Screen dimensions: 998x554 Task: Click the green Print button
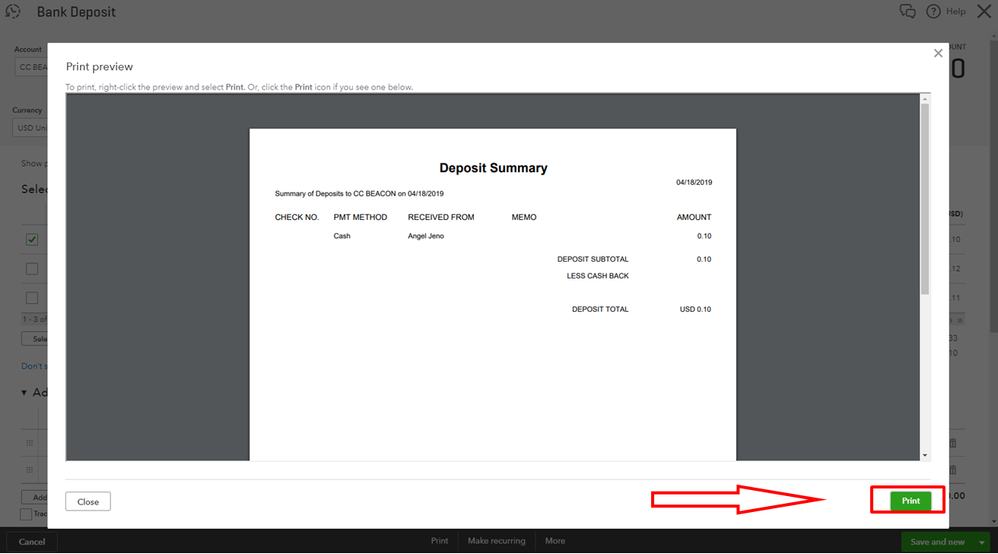910,501
